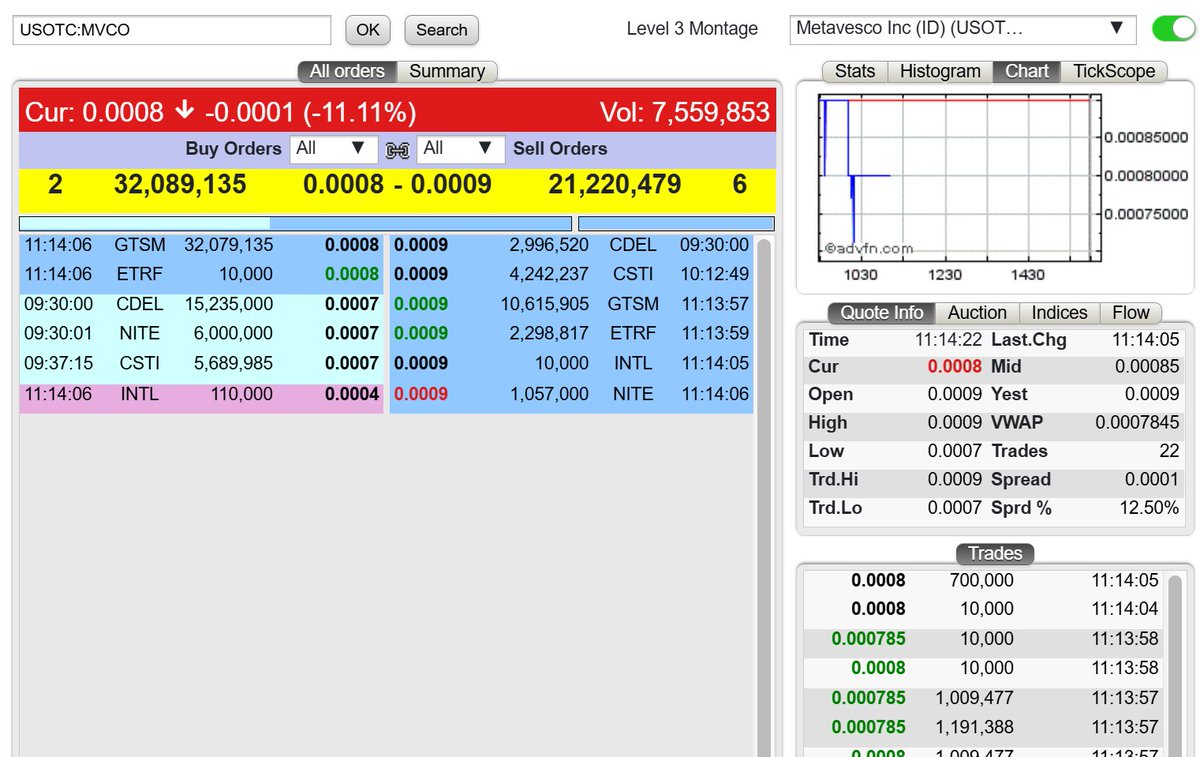Expand the Metavesco Inc symbol dropdown

tap(963, 29)
